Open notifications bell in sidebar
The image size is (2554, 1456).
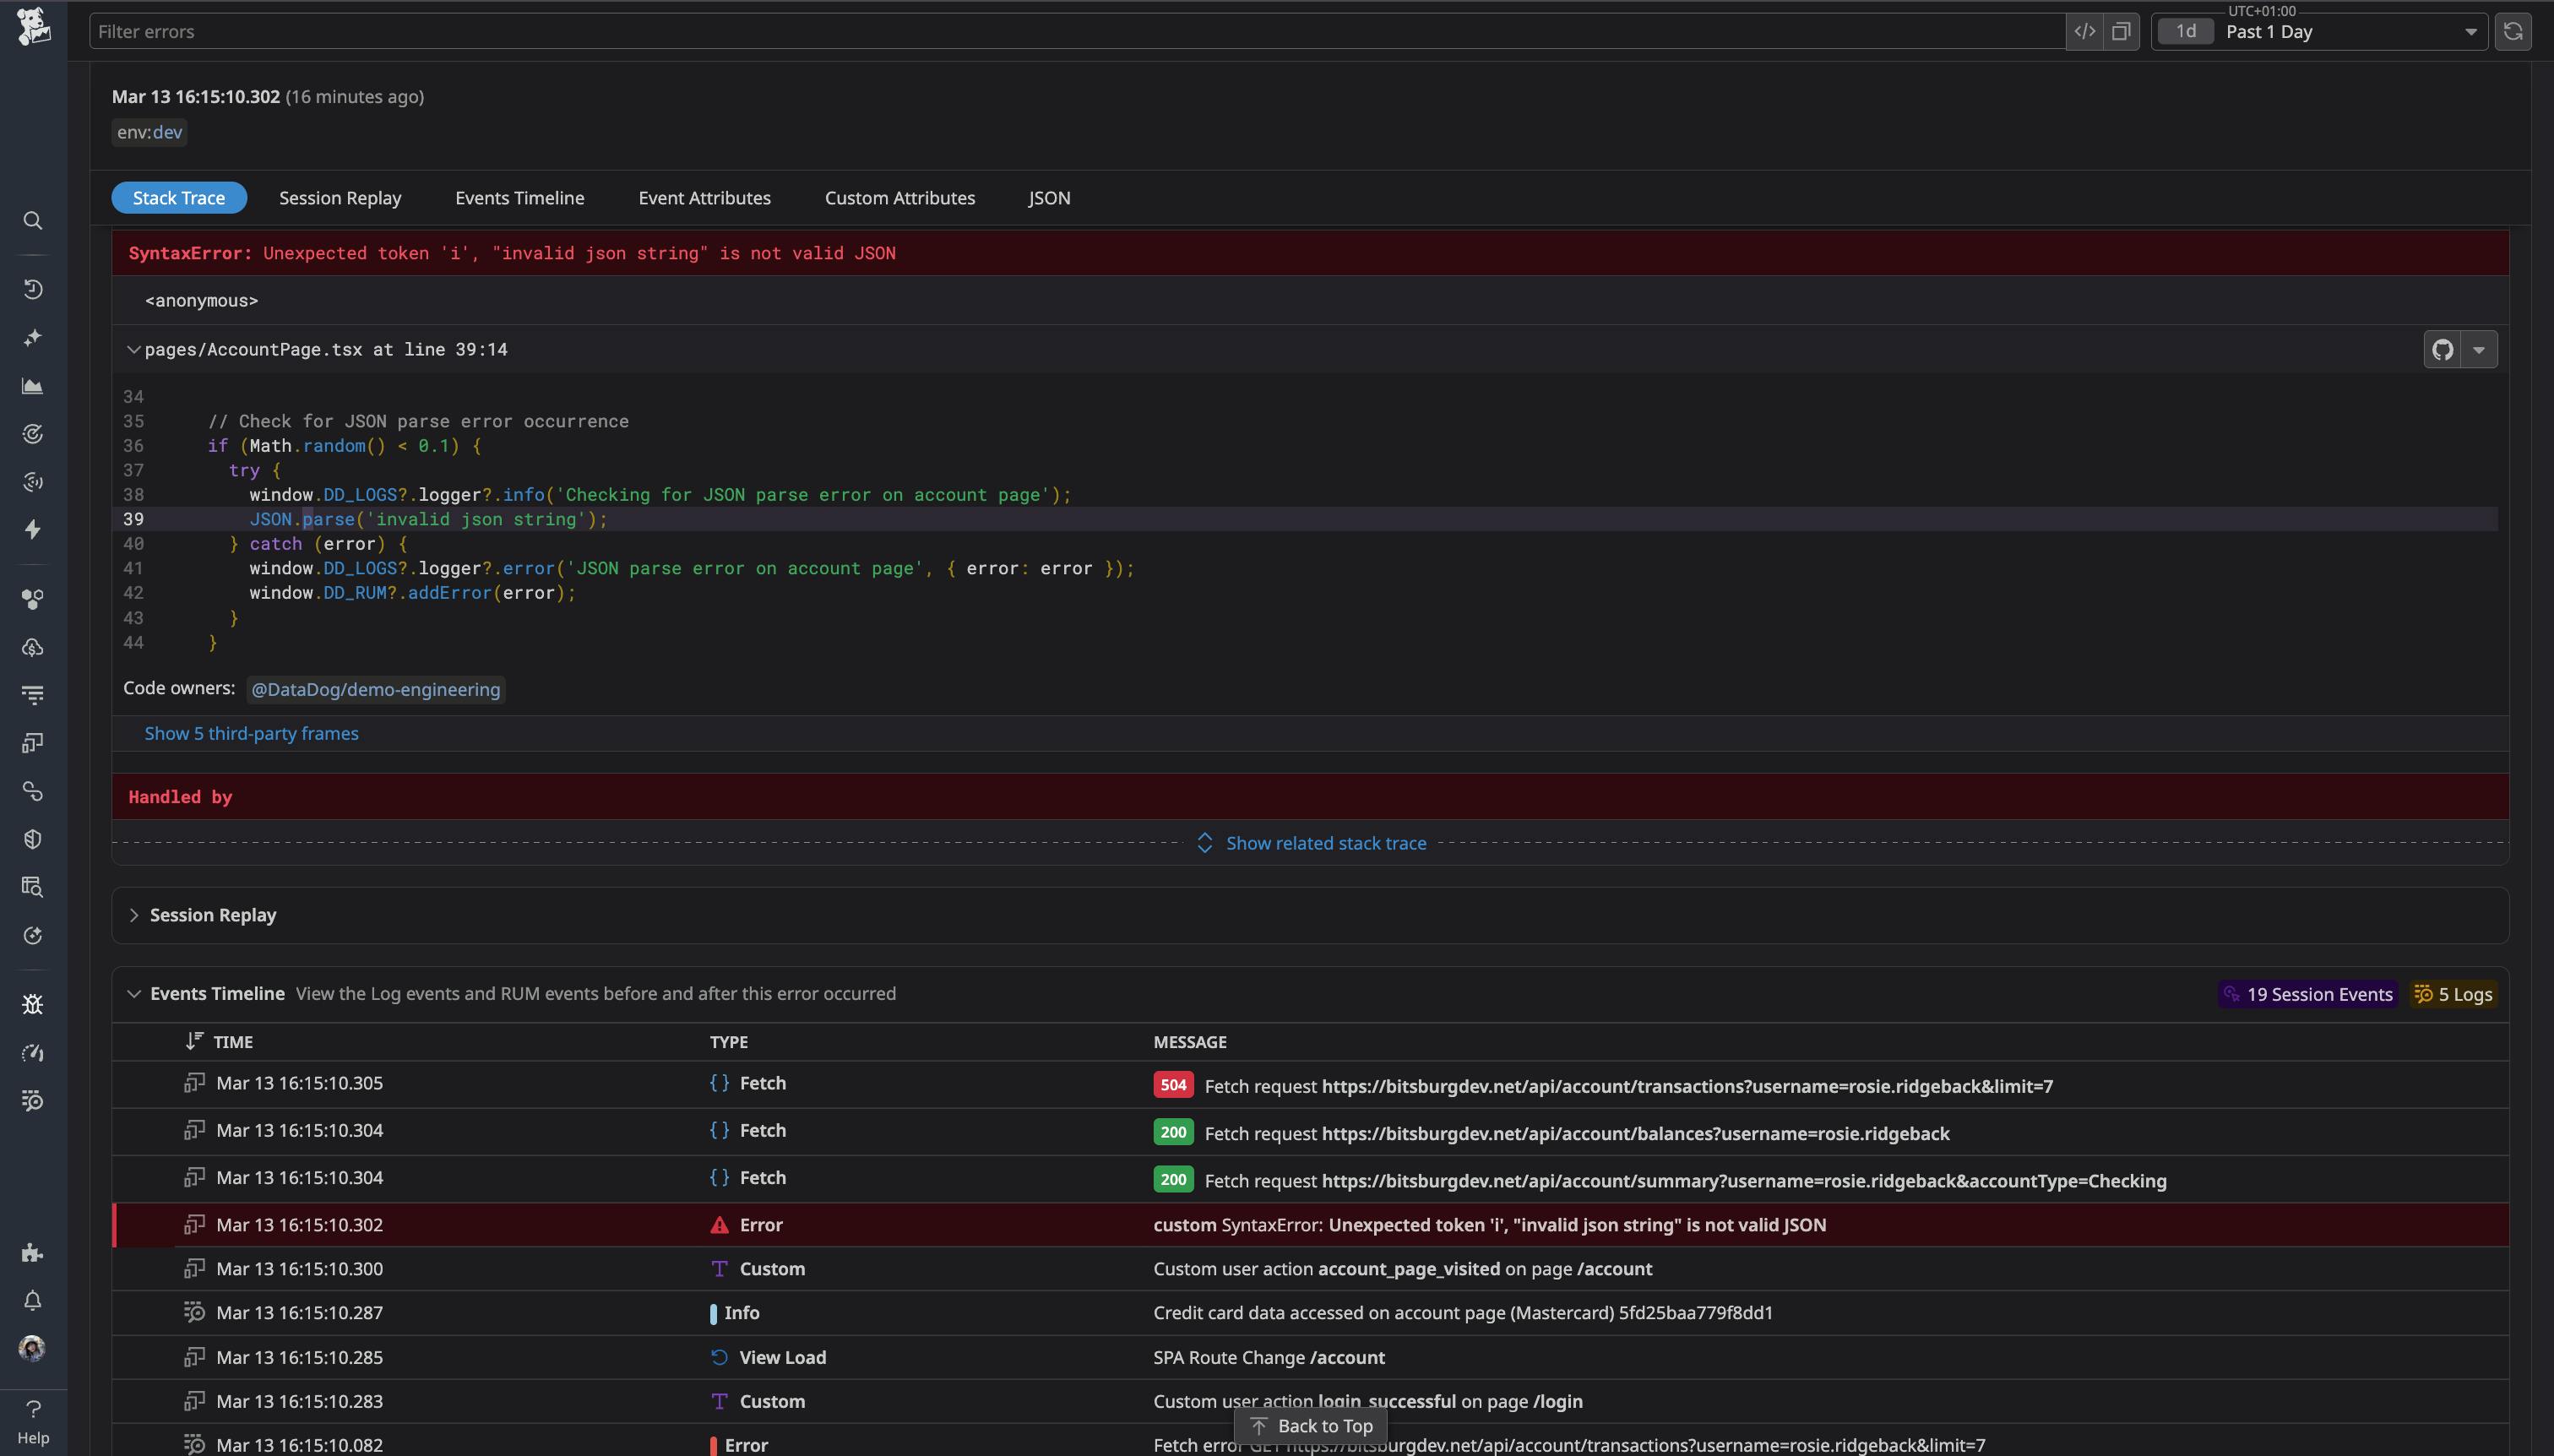tap(33, 1300)
